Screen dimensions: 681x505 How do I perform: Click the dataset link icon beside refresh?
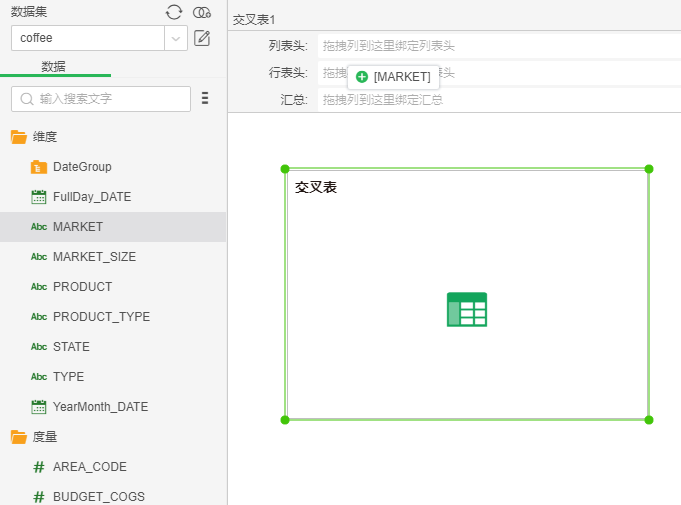202,12
